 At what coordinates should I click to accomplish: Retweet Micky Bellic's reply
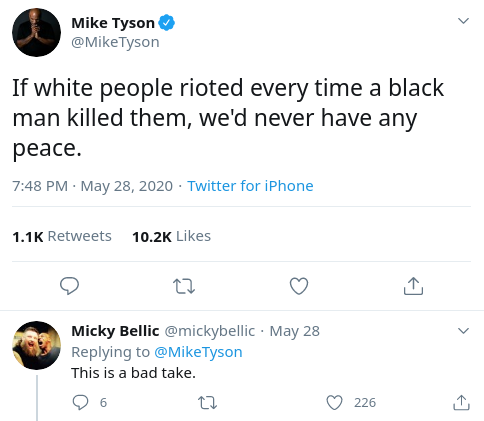coord(207,403)
